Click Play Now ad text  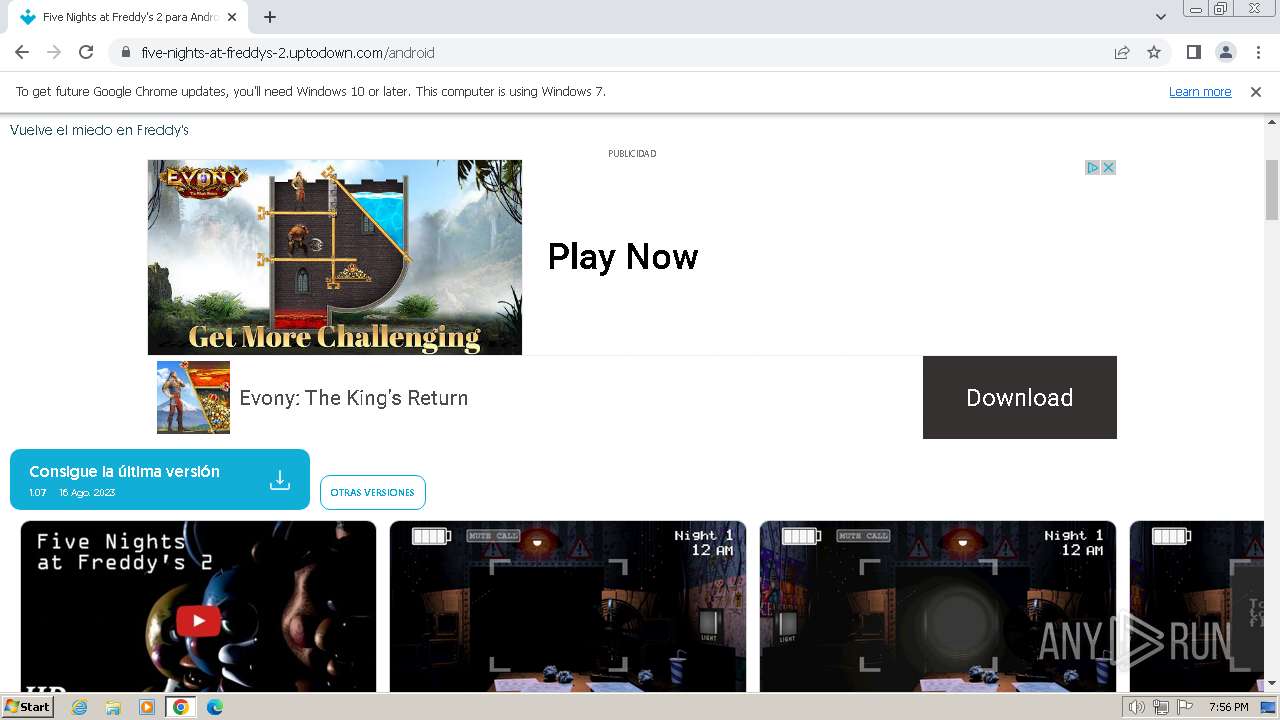click(622, 257)
